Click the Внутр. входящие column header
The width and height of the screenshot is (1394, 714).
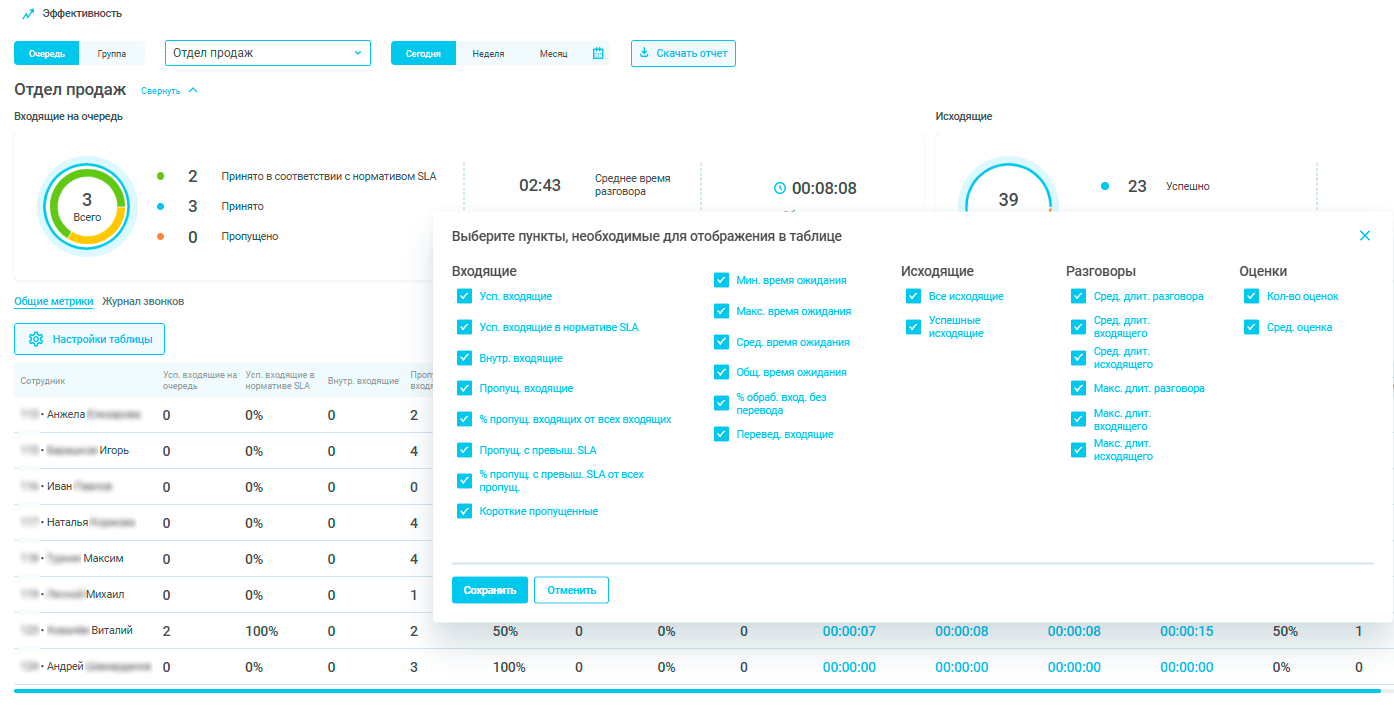[x=364, y=381]
